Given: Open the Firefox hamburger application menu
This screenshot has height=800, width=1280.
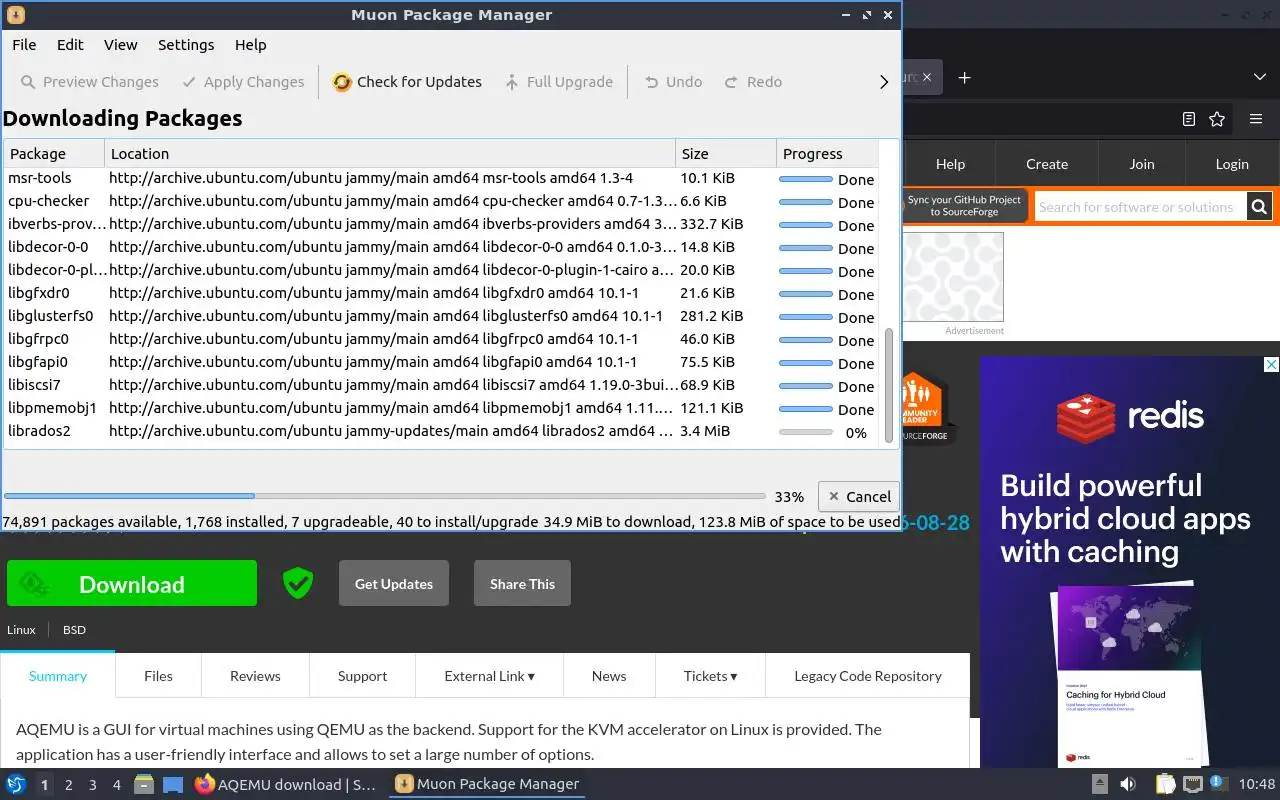Looking at the screenshot, I should coord(1256,119).
